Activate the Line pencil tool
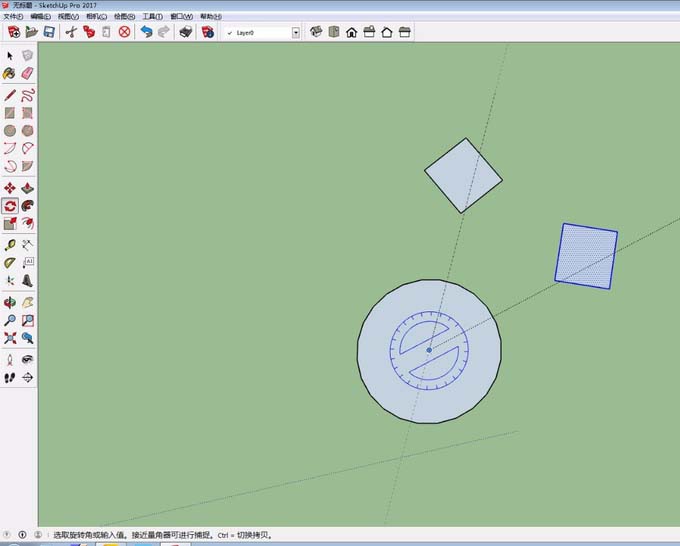Viewport: 680px width, 546px height. (x=10, y=95)
